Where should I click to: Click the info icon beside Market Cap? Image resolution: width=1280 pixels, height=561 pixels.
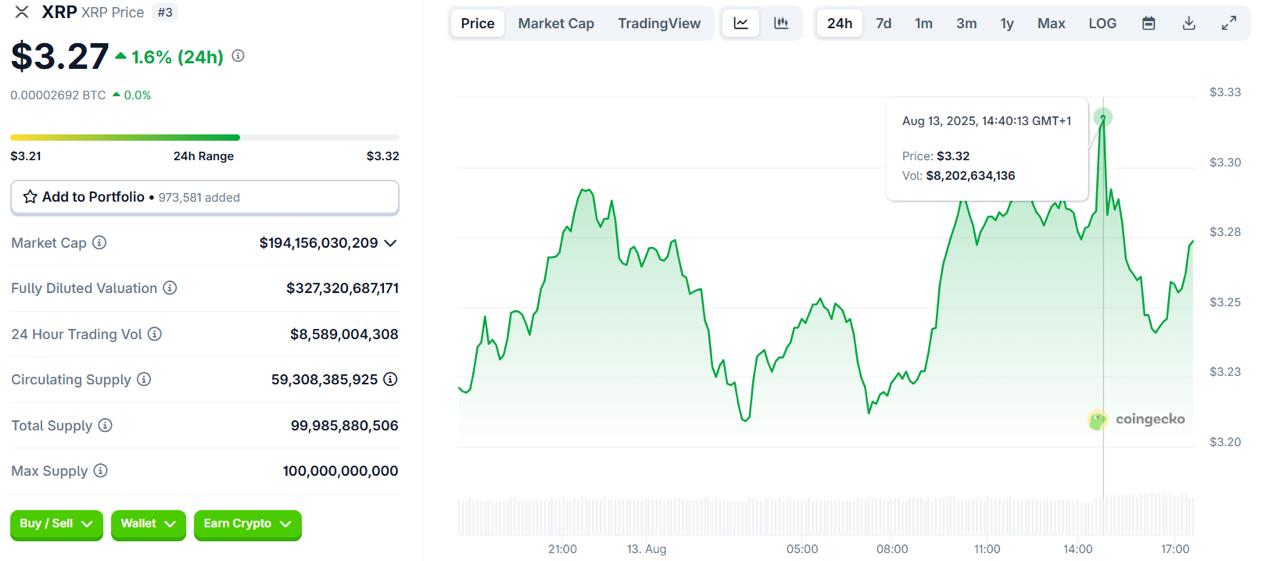100,243
